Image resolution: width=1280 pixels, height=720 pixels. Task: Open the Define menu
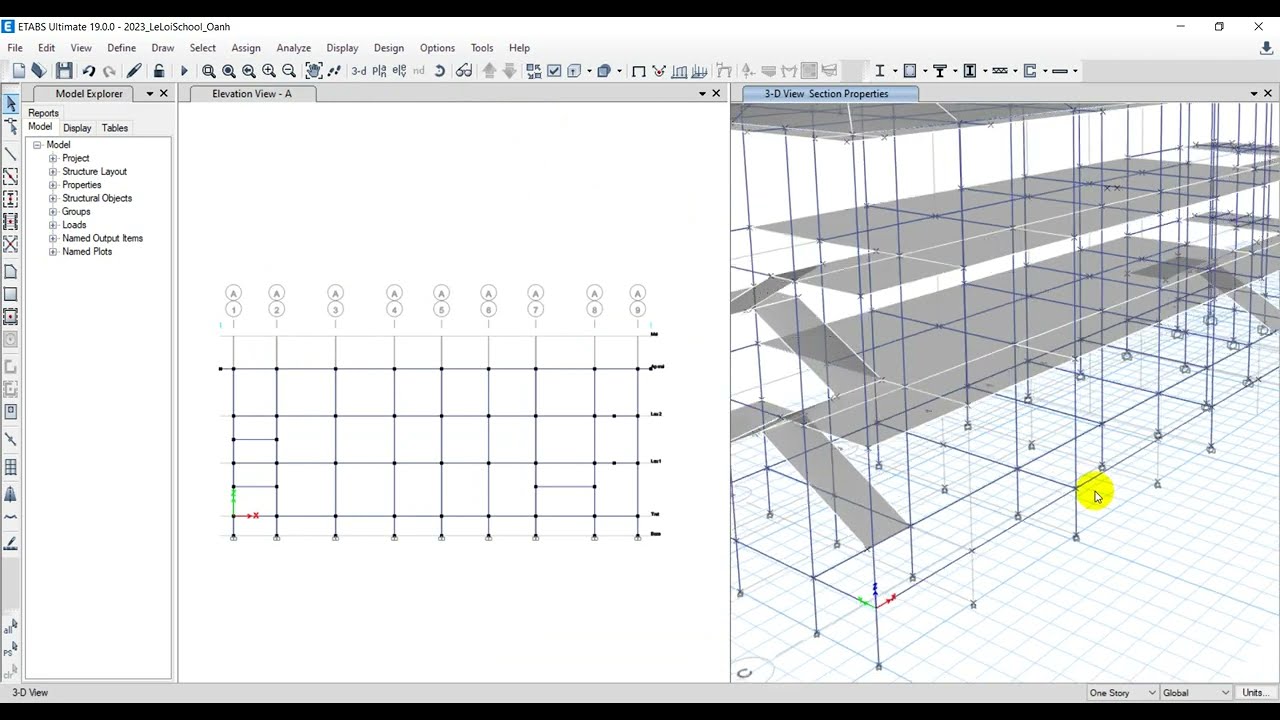coord(121,48)
